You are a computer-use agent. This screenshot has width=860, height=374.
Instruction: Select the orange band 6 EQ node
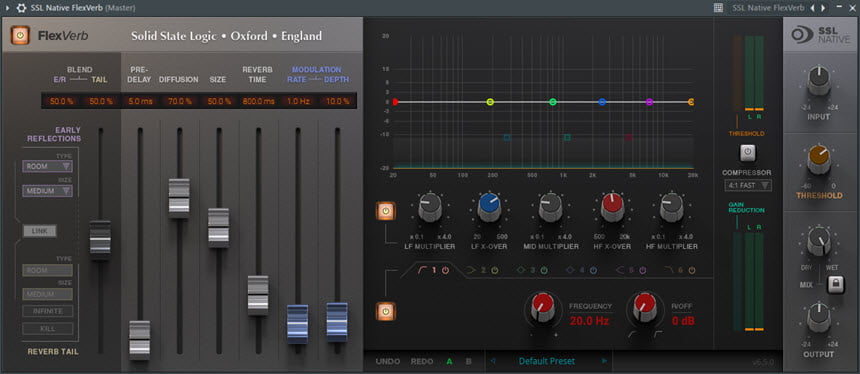(x=691, y=102)
